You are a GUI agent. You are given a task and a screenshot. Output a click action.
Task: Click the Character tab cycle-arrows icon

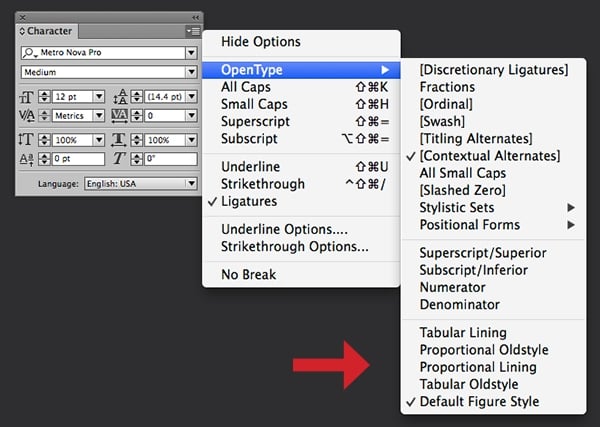[x=23, y=31]
